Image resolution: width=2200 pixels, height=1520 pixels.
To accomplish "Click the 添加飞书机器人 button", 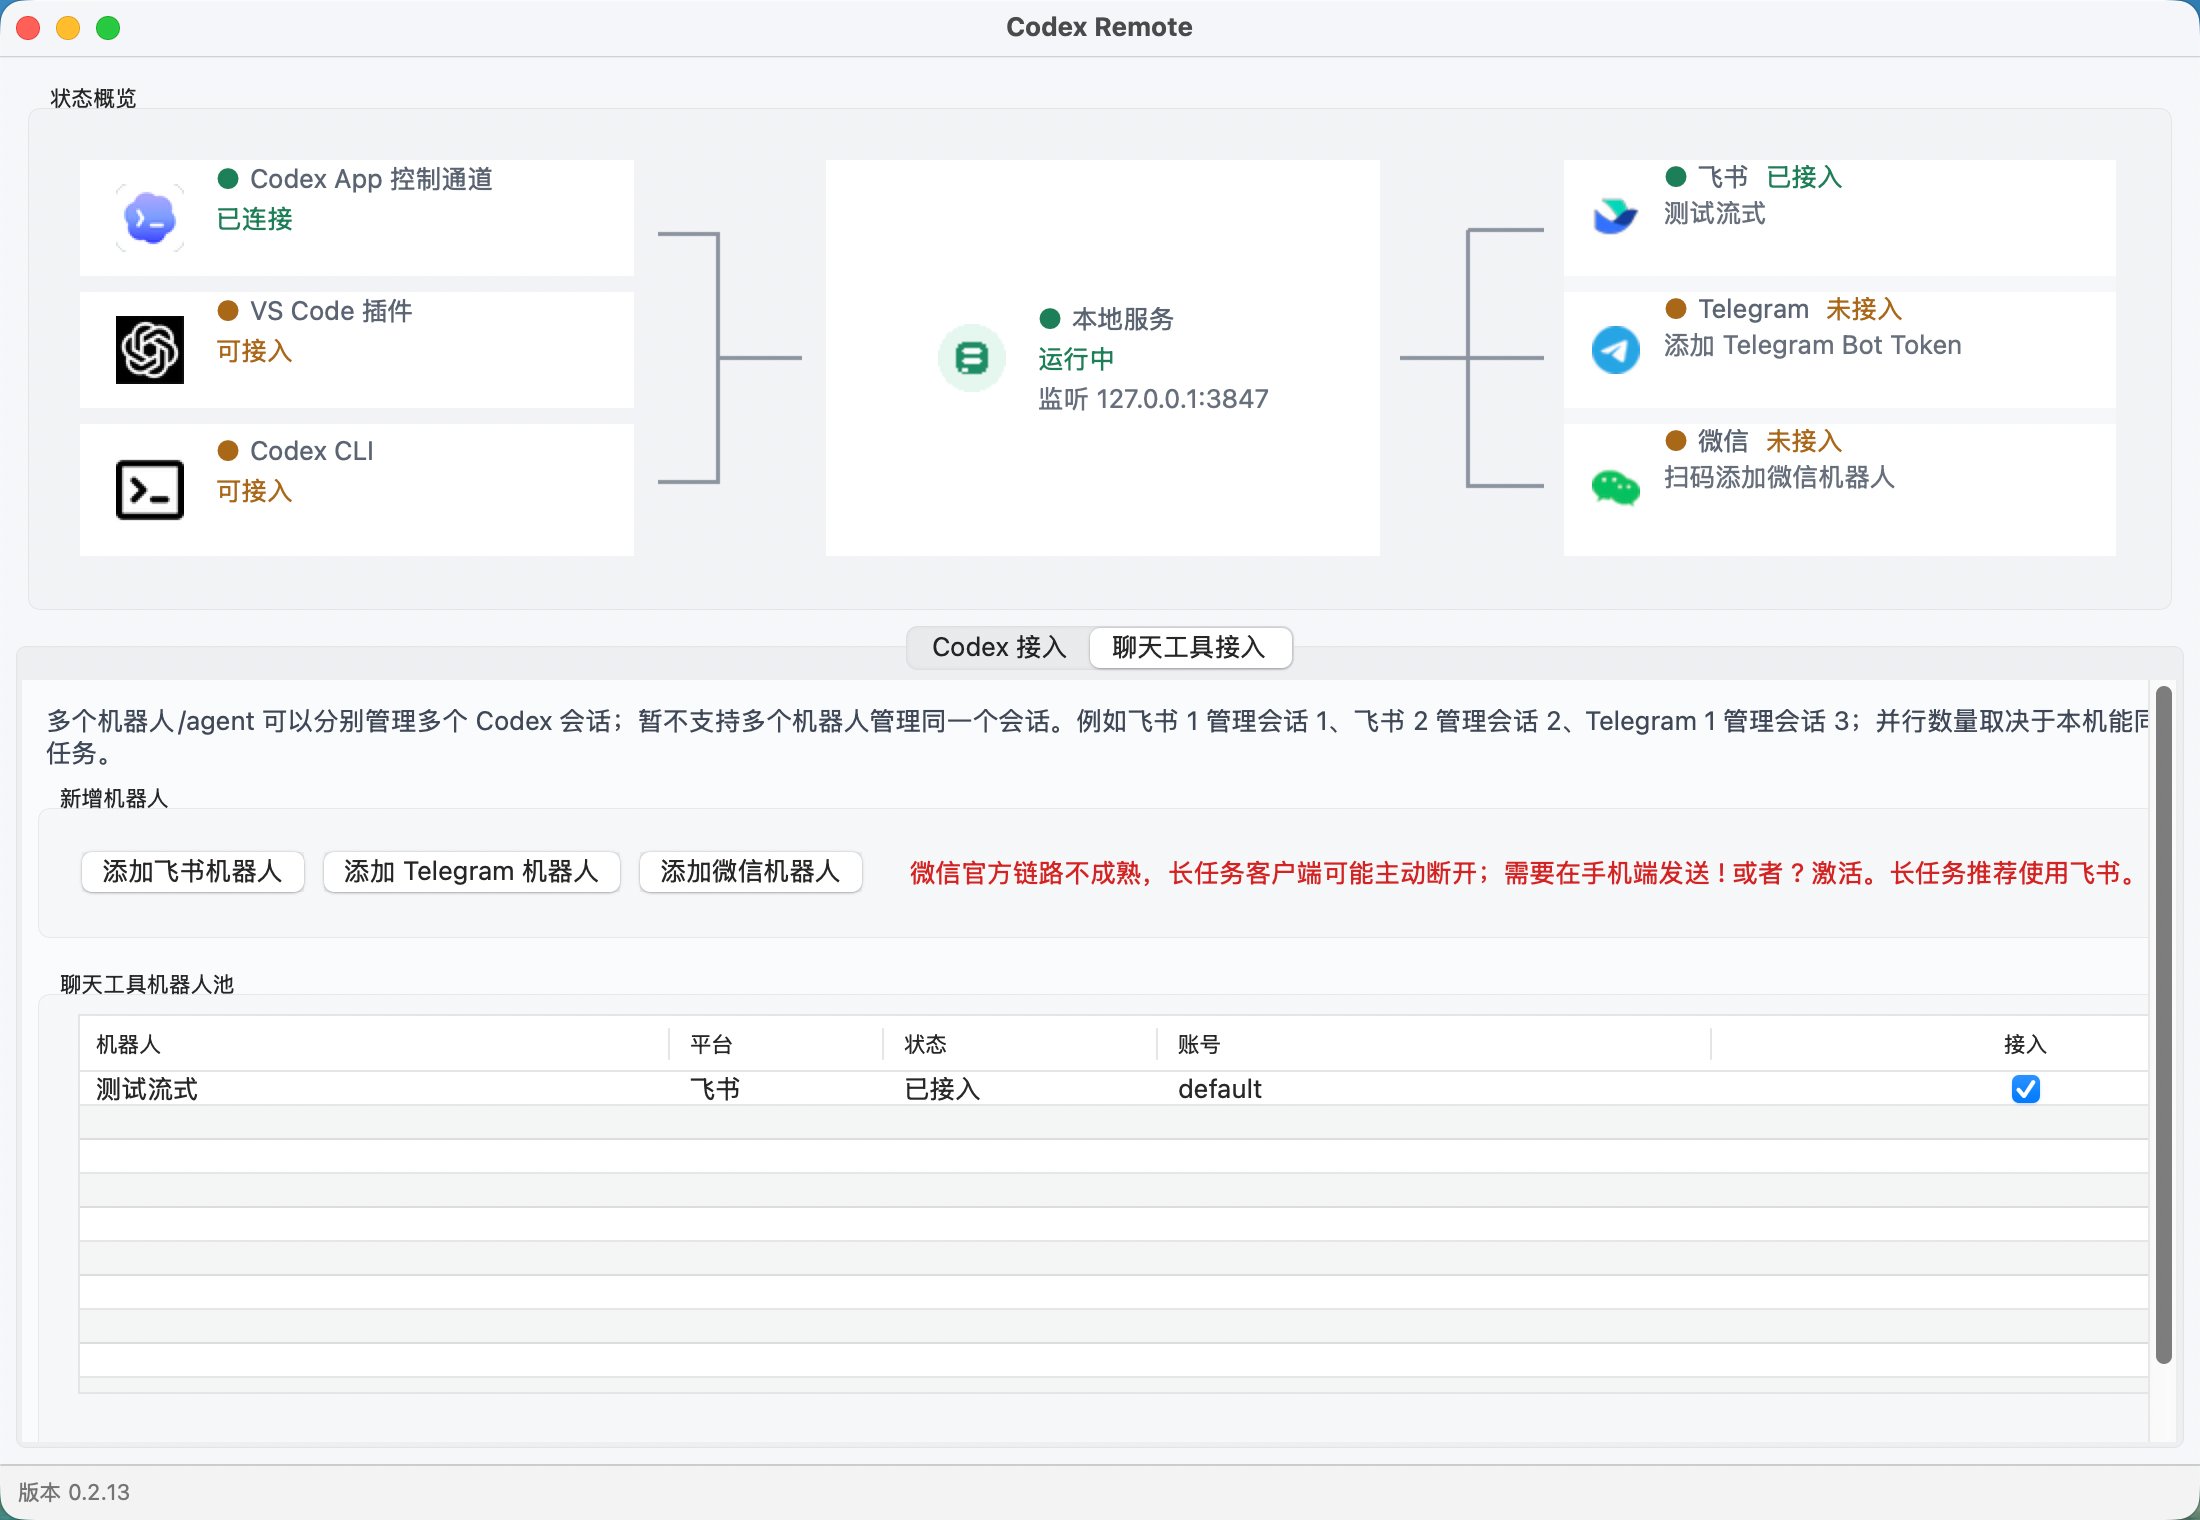I will (x=192, y=871).
